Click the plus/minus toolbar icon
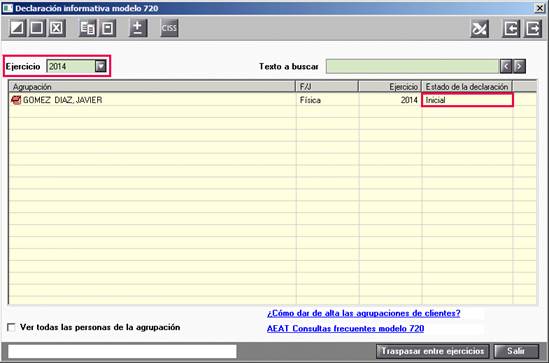 138,28
